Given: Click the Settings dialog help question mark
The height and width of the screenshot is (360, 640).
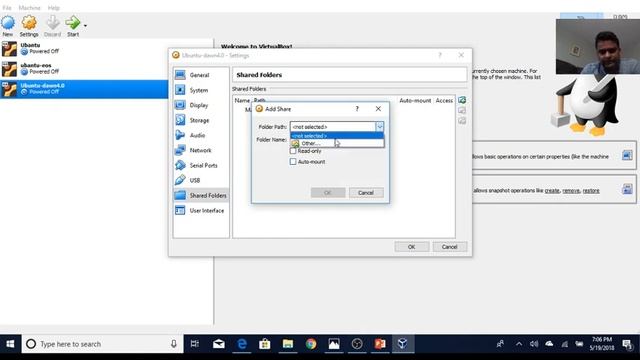Looking at the screenshot, I should click(440, 55).
